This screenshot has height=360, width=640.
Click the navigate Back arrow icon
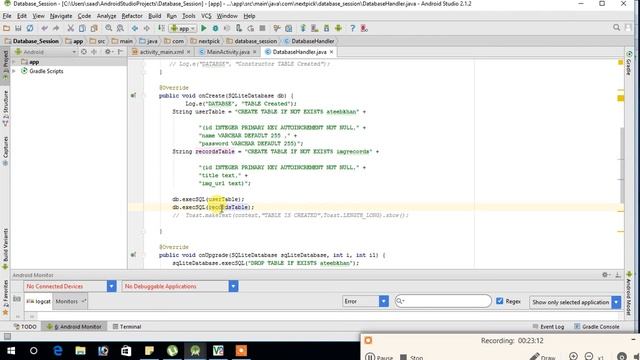tap(135, 28)
